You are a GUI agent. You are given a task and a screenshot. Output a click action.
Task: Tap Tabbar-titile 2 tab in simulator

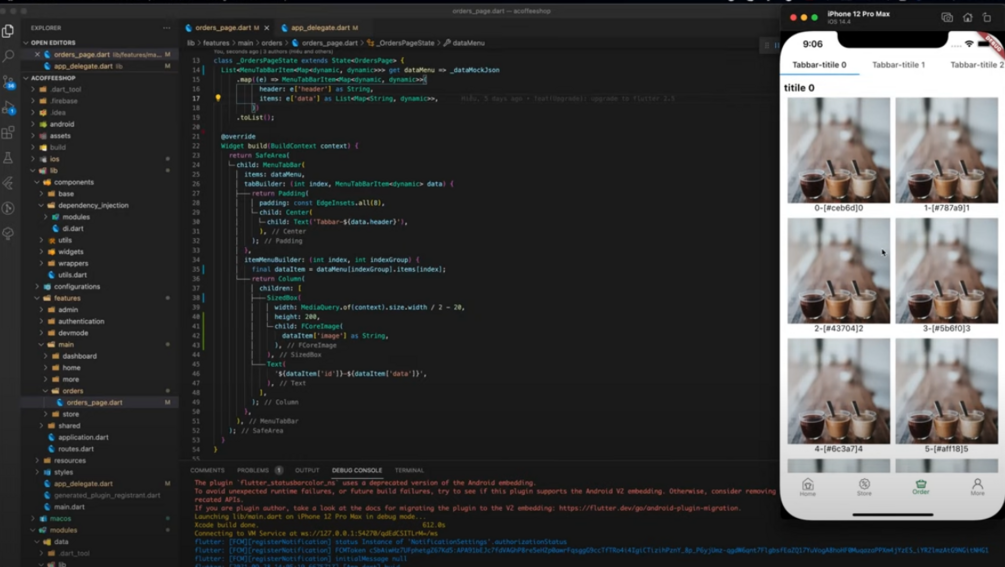(976, 65)
